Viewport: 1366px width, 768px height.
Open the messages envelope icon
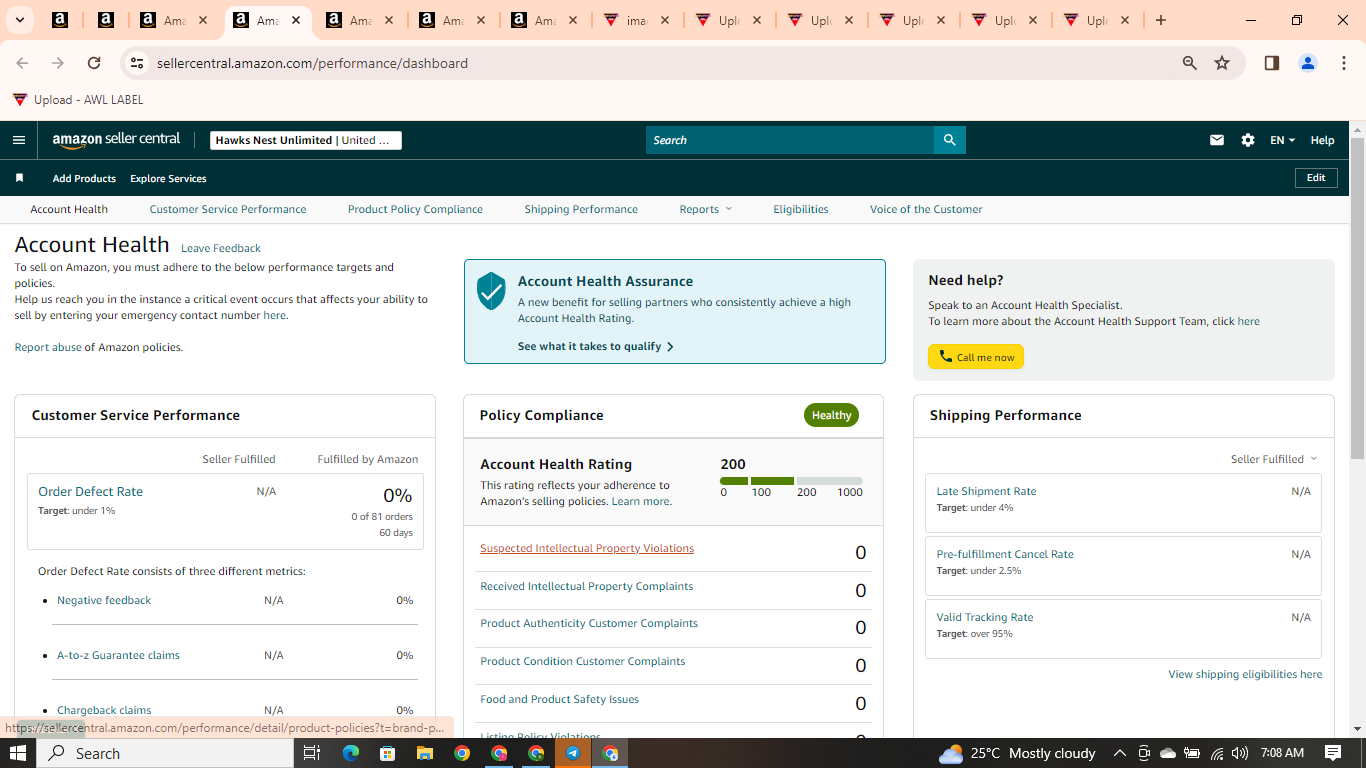point(1217,140)
